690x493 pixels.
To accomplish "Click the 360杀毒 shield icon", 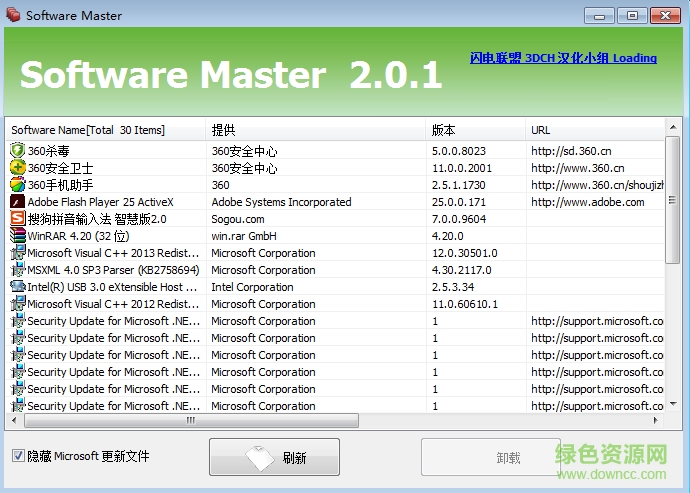I will [17, 151].
